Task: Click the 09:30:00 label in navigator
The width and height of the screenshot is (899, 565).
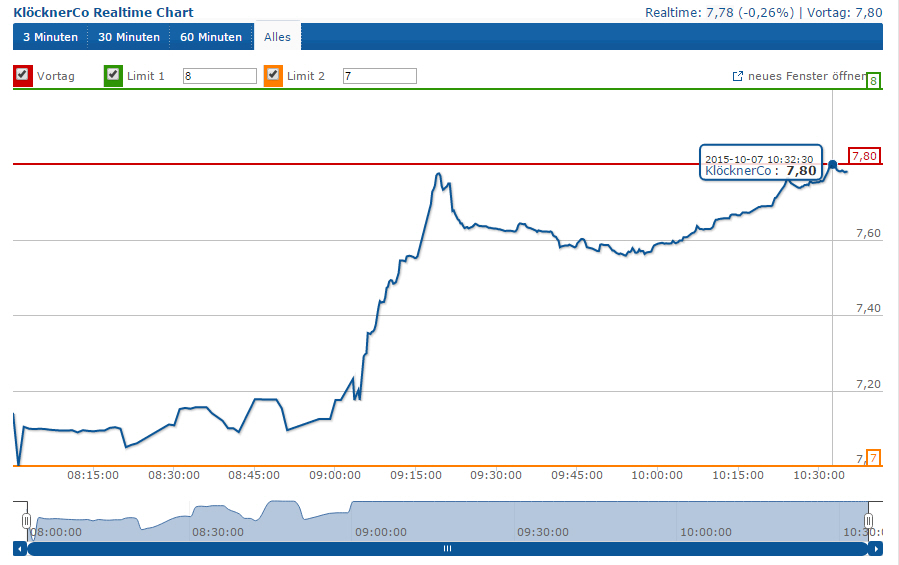Action: [x=543, y=532]
